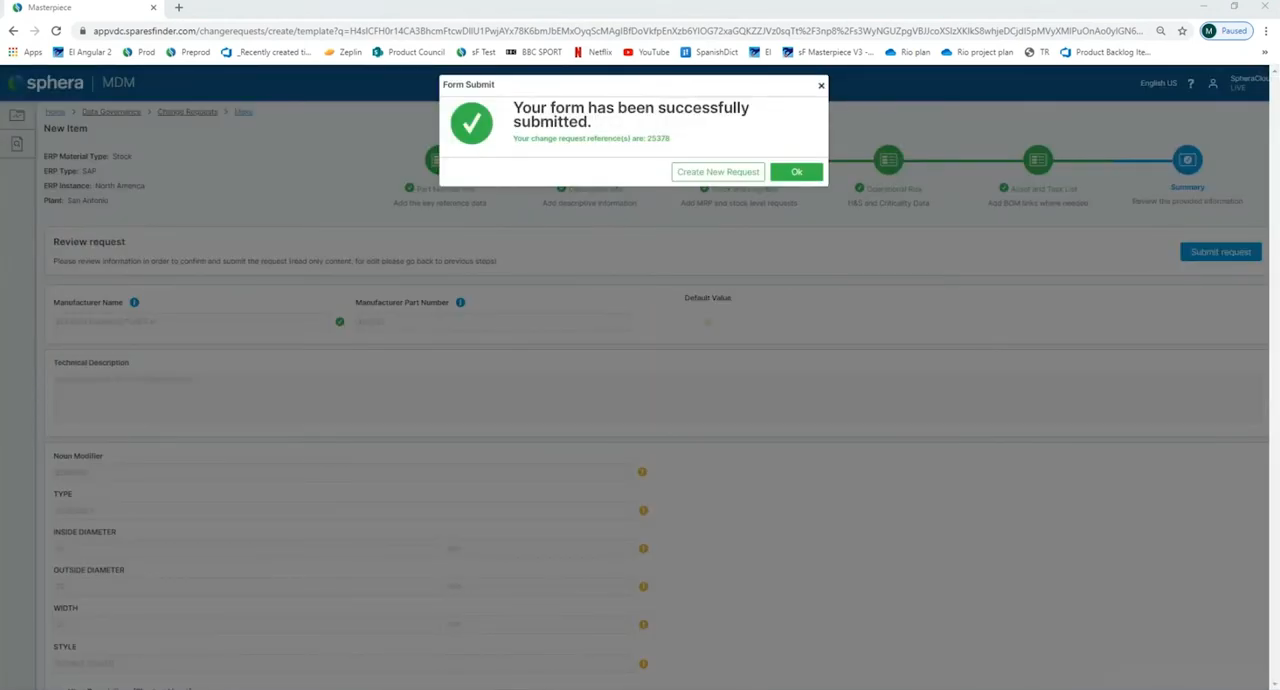Click the browser reload button
Viewport: 1280px width, 690px height.
56,31
